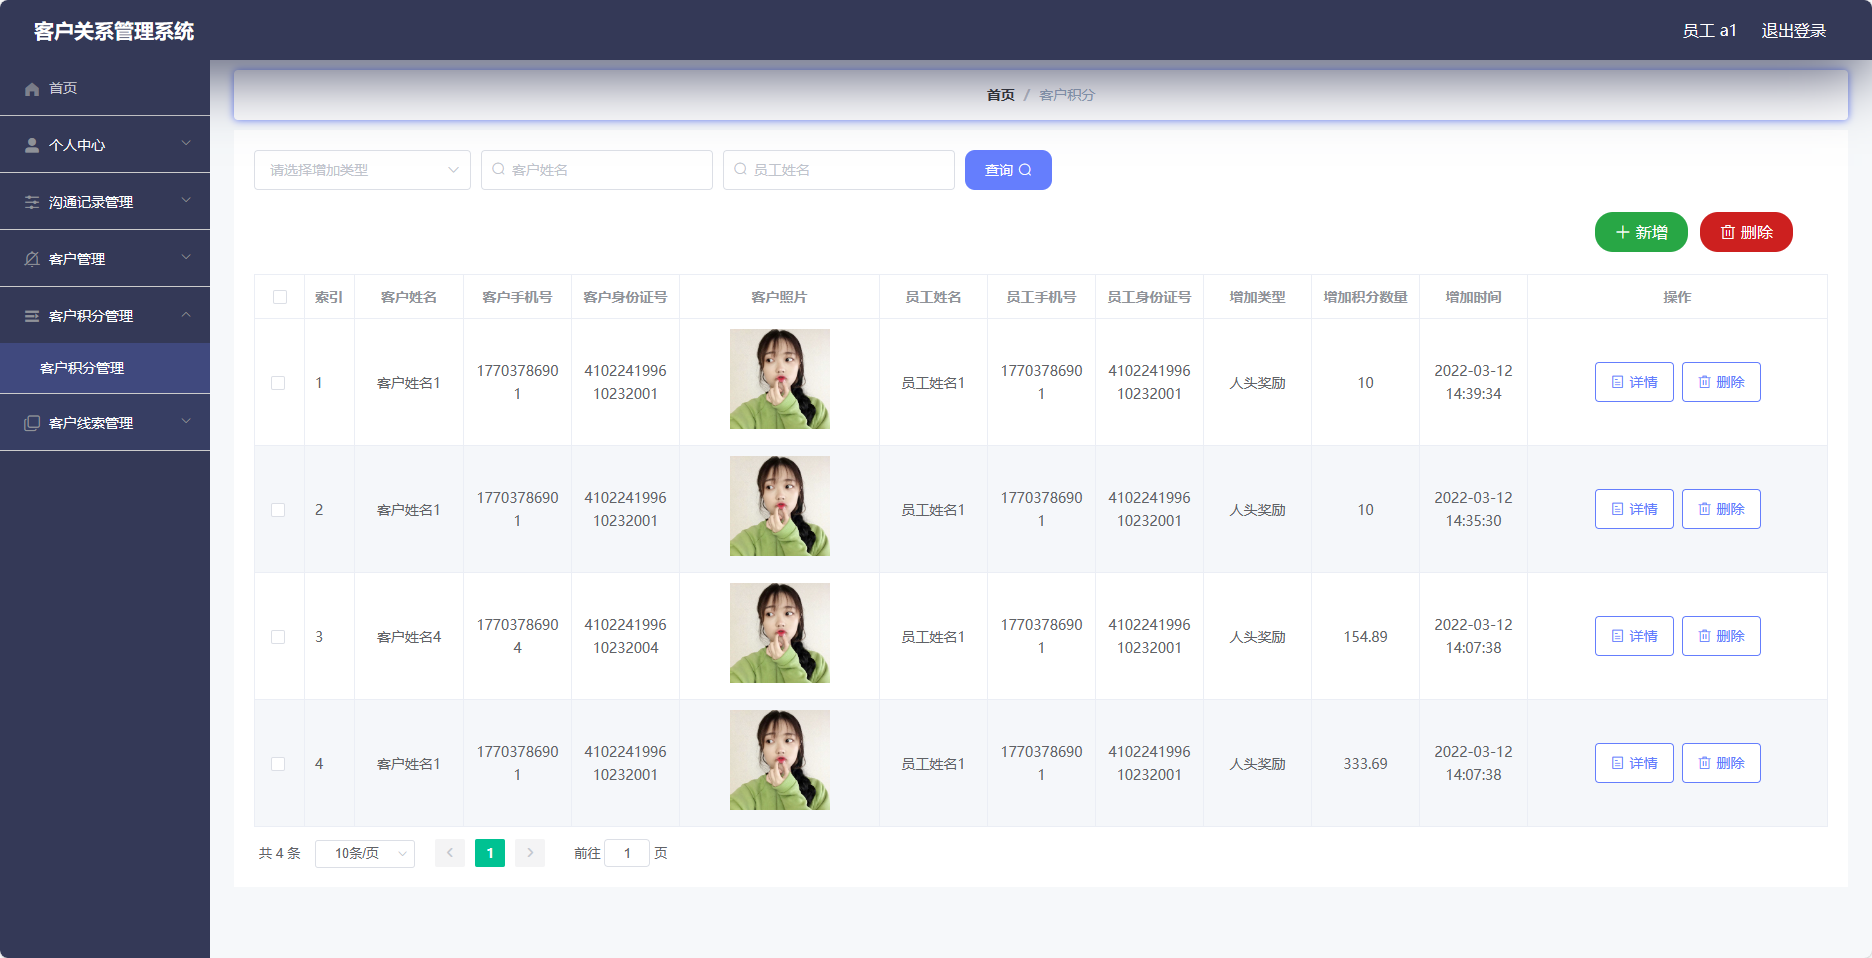Viewport: 1872px width, 958px height.
Task: Click the person icon beside 个人中心
Action: 32,146
